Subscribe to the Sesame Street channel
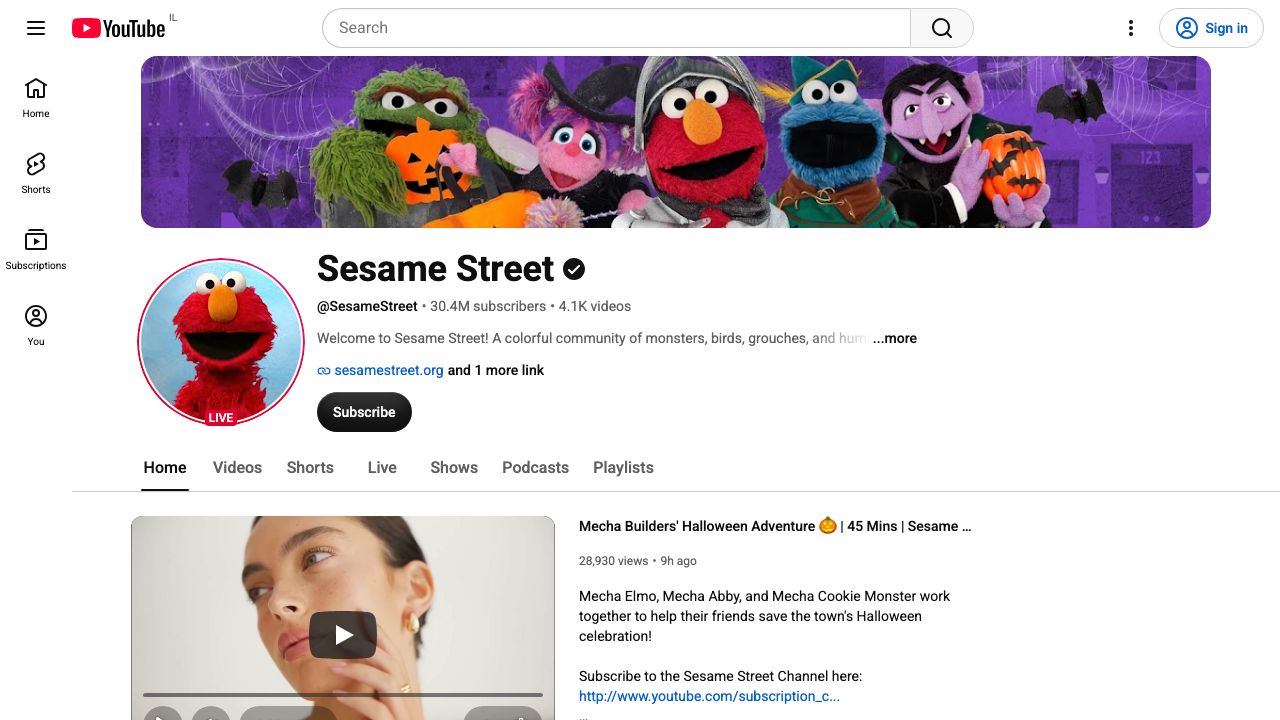1280x720 pixels. [x=364, y=412]
